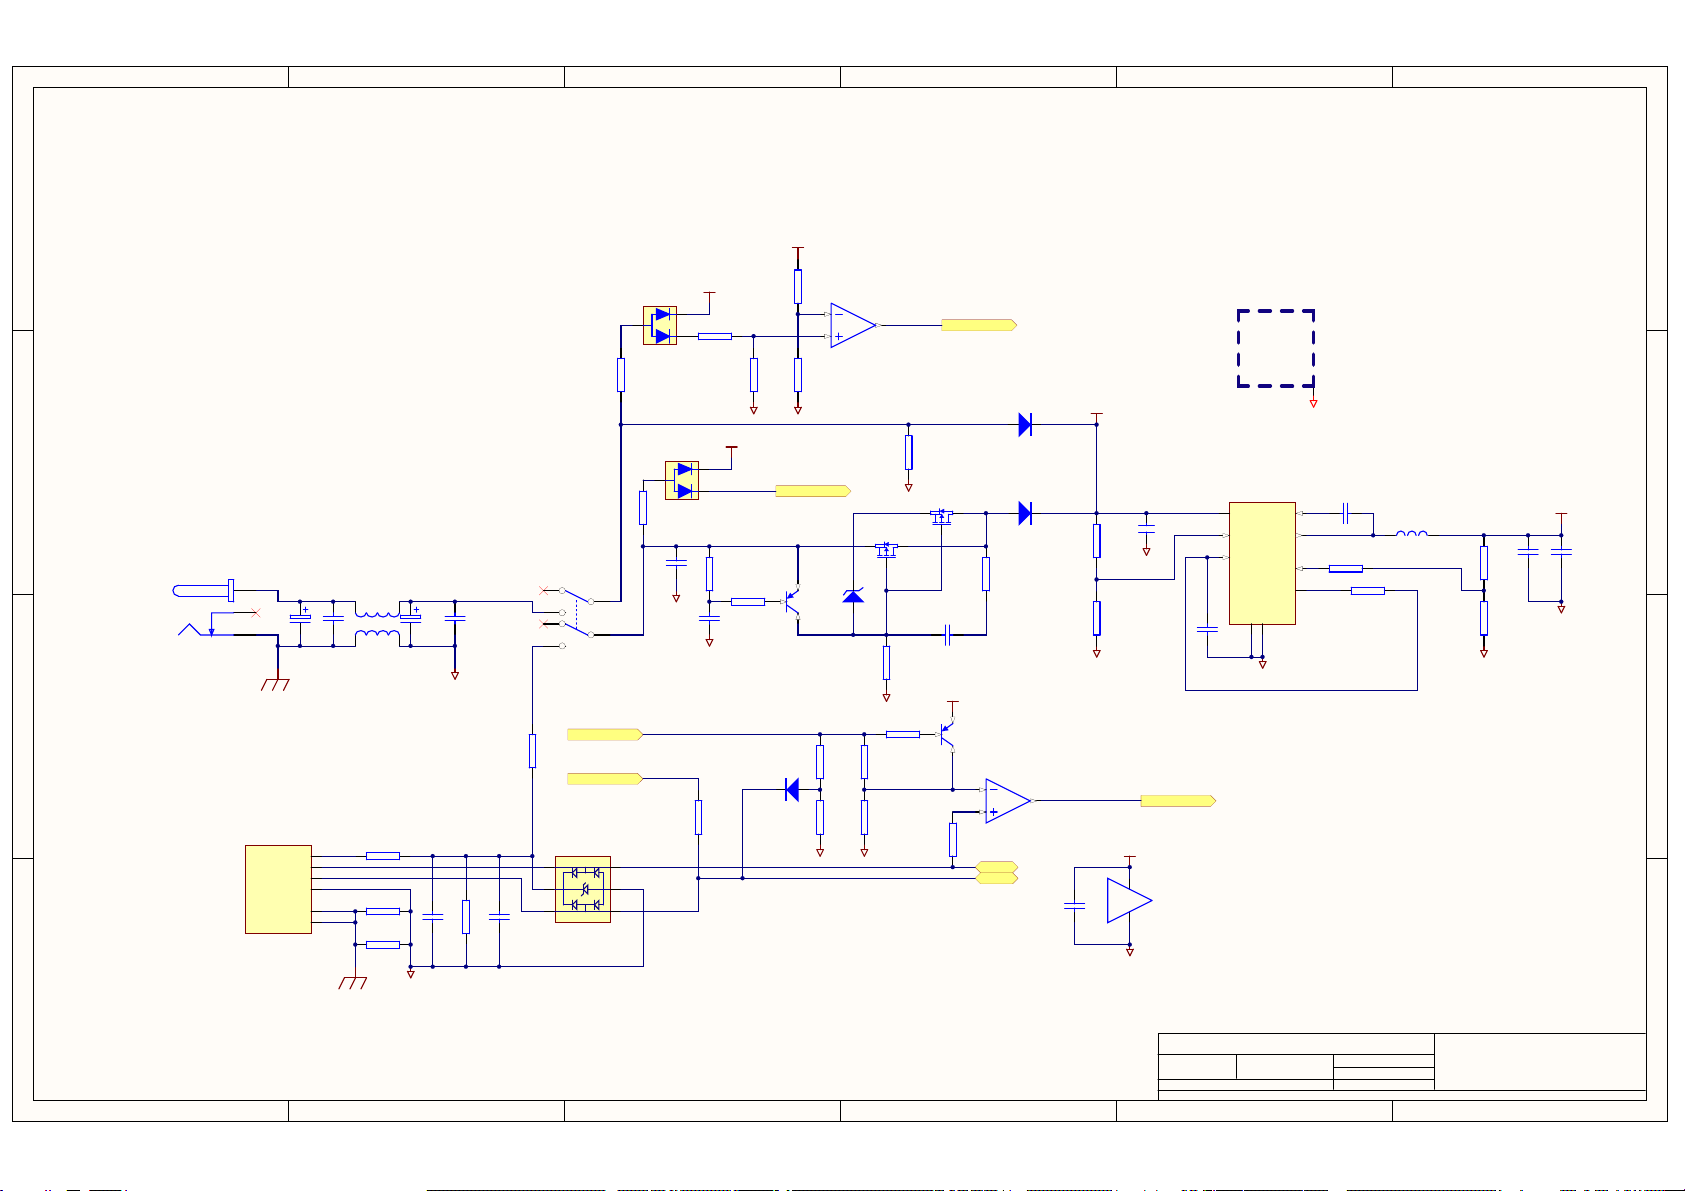
Task: Select the yellow net port after top op-amp
Action: click(979, 325)
